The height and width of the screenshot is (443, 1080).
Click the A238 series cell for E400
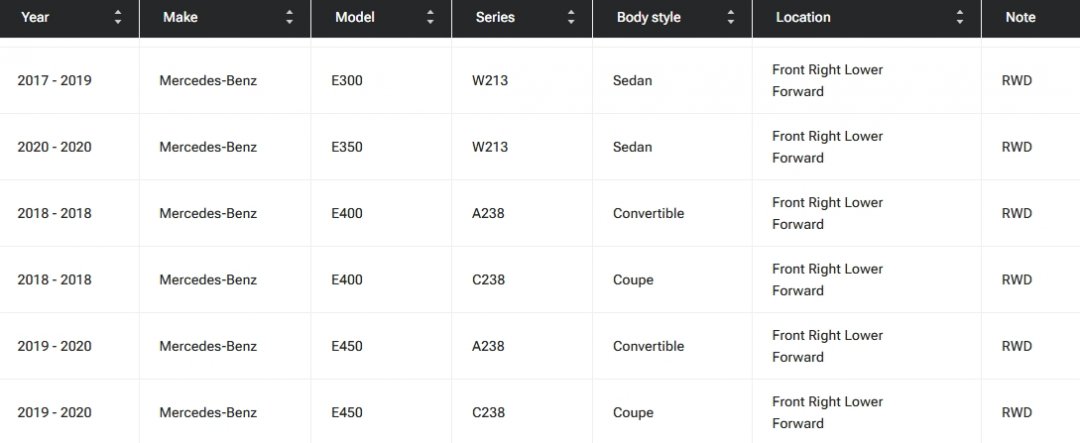[490, 213]
